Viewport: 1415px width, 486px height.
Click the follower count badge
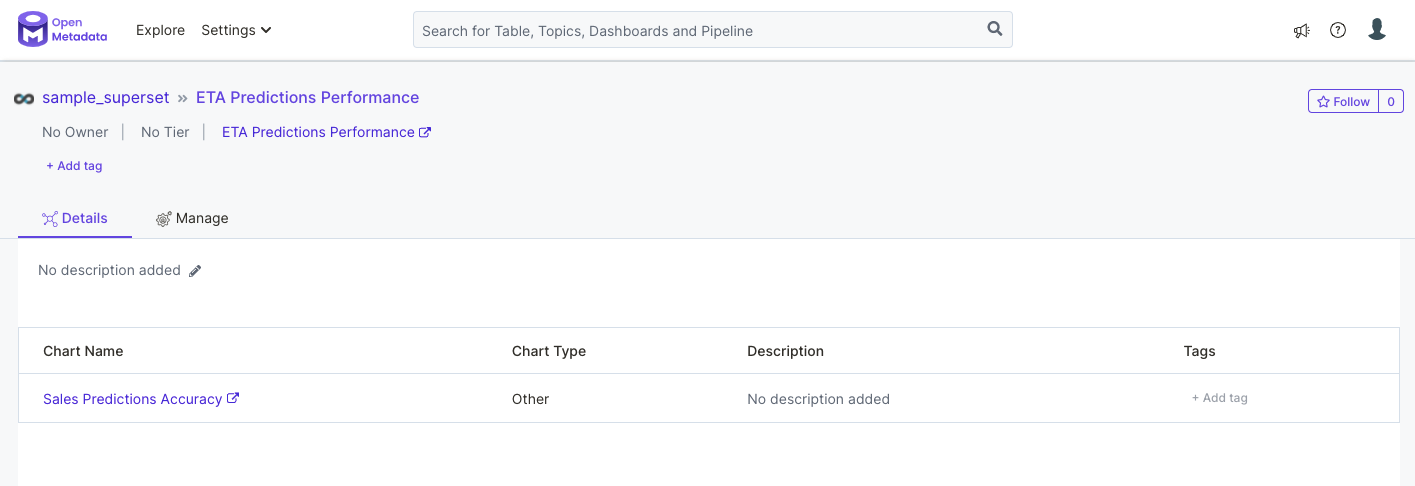1390,101
